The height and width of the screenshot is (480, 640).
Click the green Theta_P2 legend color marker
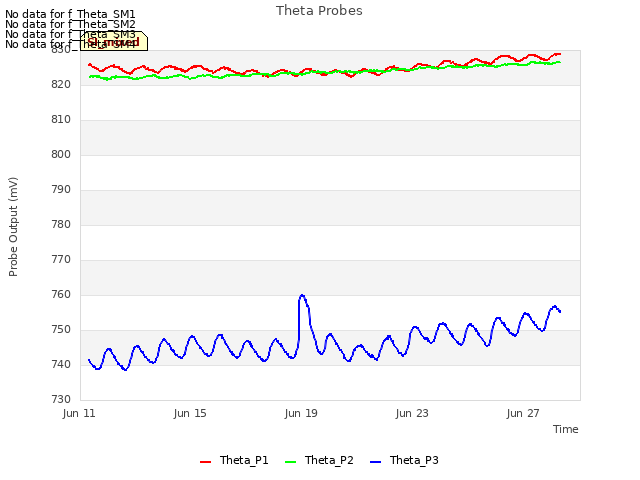290,462
